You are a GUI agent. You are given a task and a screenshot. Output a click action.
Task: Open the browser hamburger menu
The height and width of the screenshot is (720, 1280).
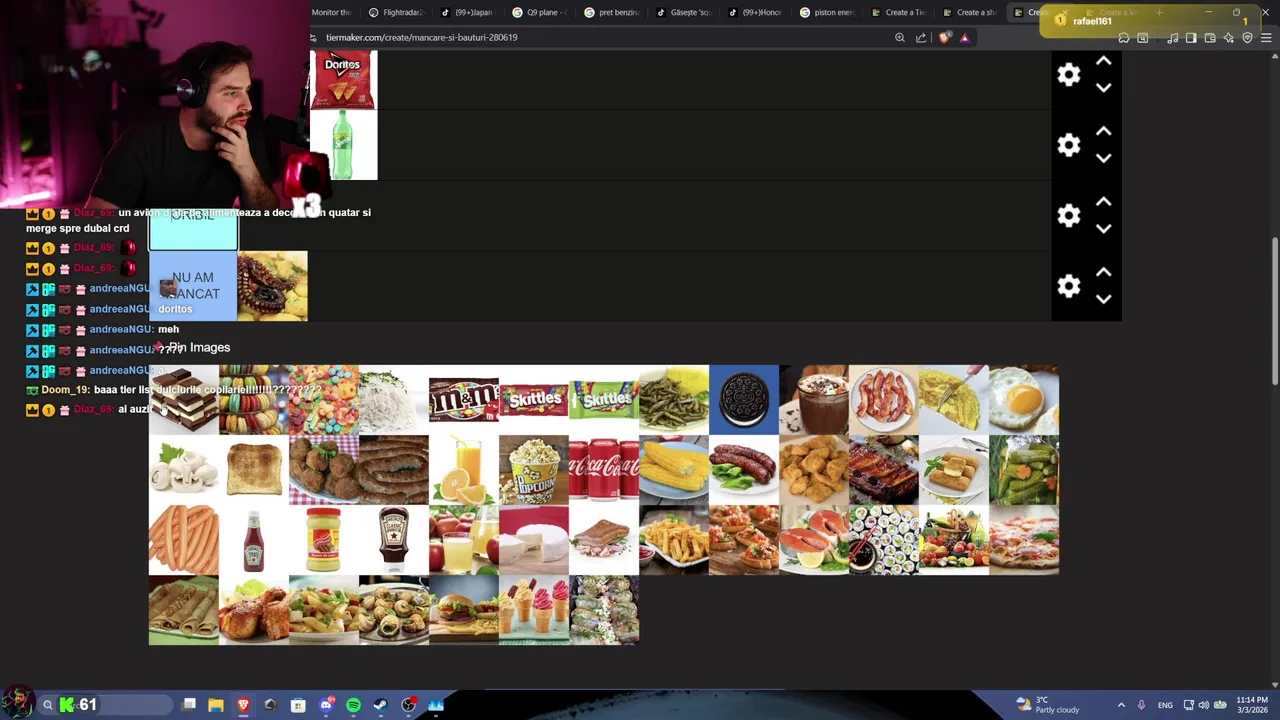pos(1266,38)
